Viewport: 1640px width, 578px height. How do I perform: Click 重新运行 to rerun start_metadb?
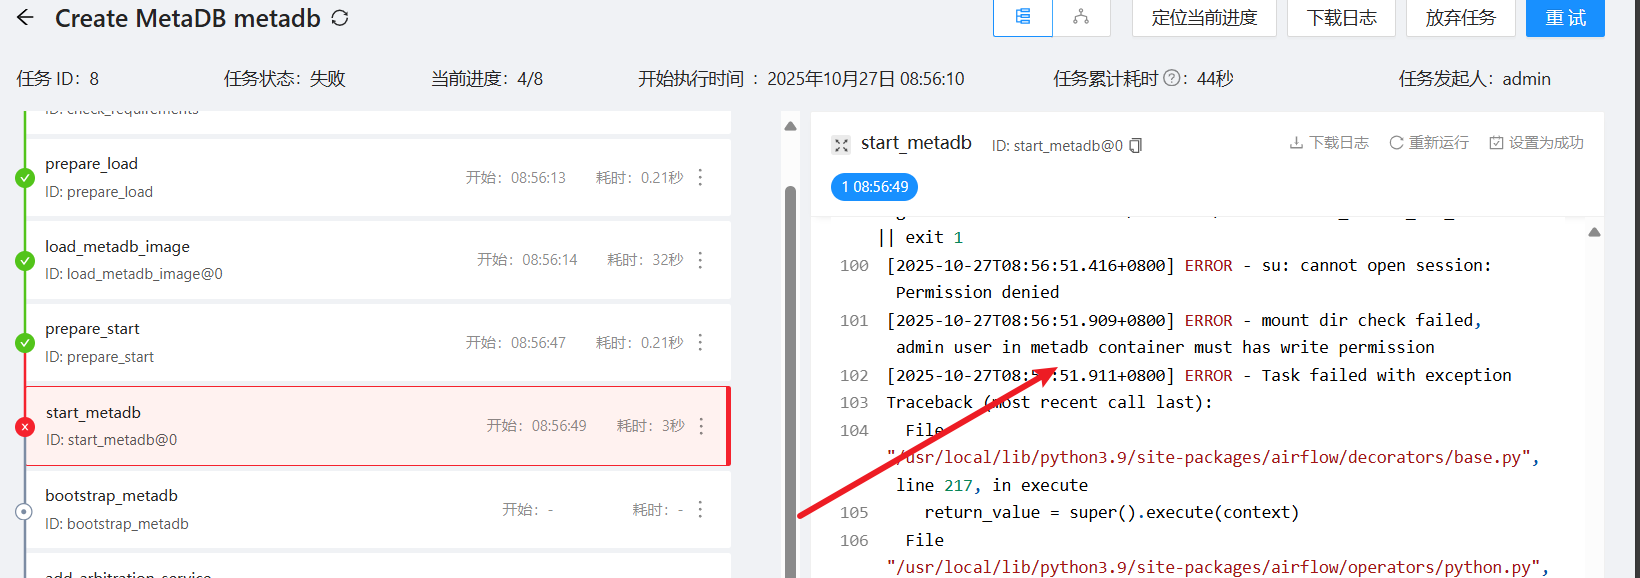click(x=1429, y=143)
